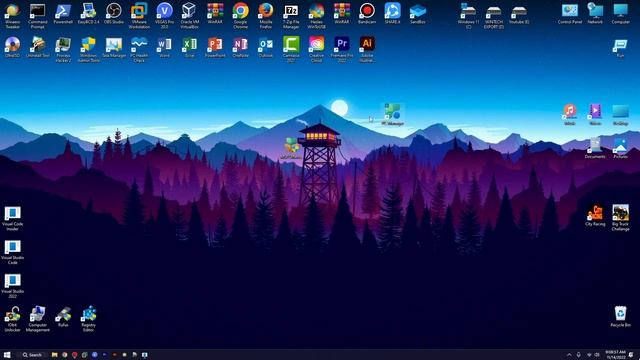Open the Word desktop shortcut
The height and width of the screenshot is (360, 640).
pyautogui.click(x=164, y=47)
